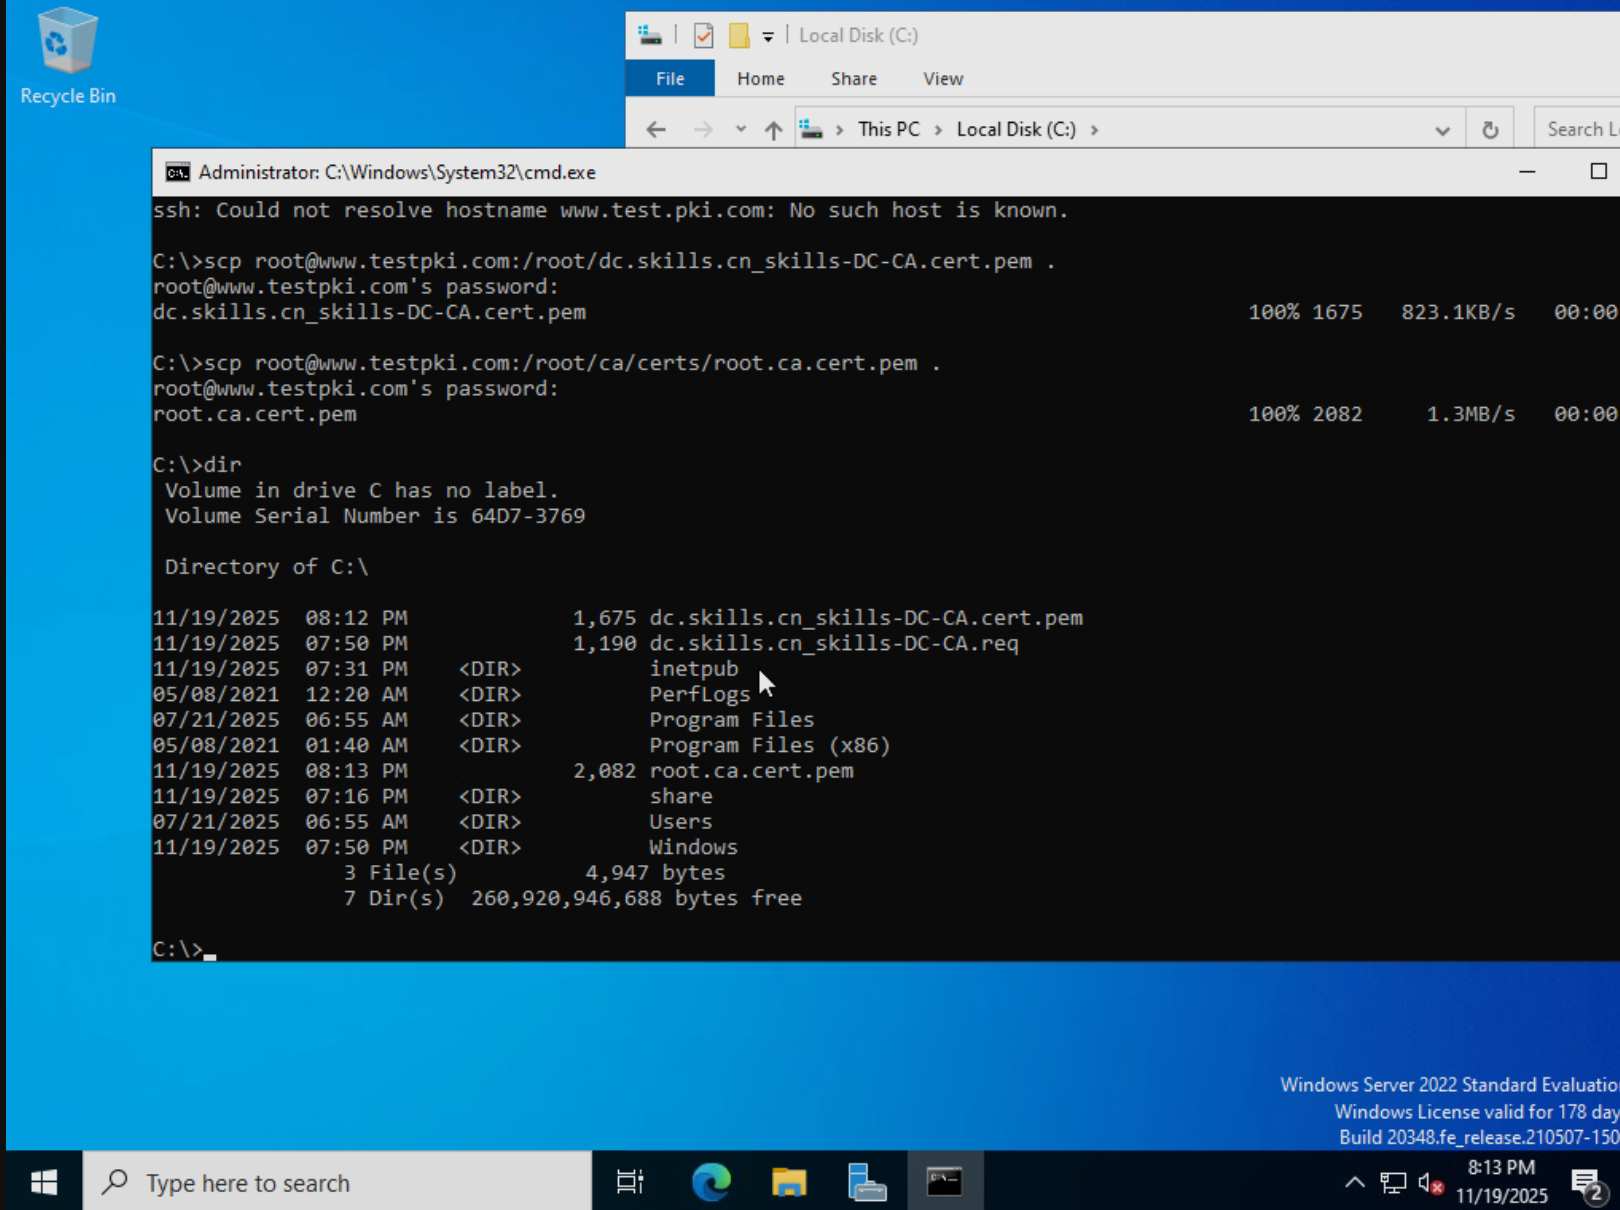Click dc.skills.cn_skills-DC-CA.req in the dir listing
The width and height of the screenshot is (1620, 1210).
point(834,644)
